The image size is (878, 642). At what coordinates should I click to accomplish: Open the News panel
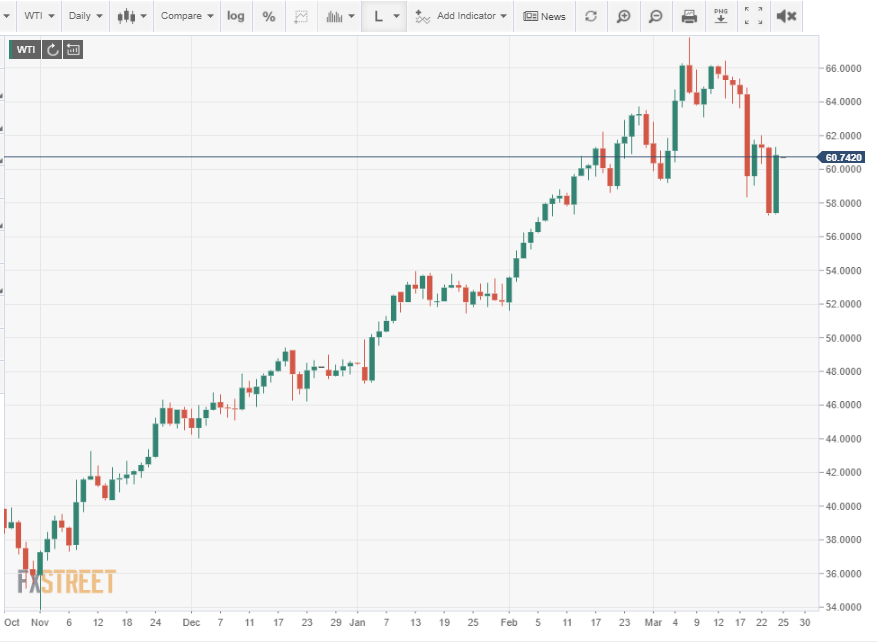(x=544, y=16)
